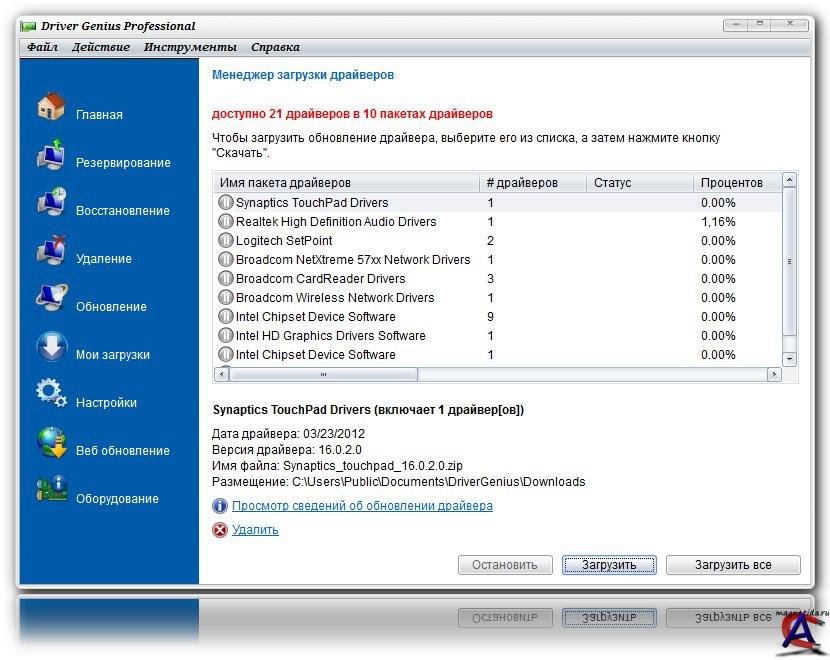The height and width of the screenshot is (660, 830).
Task: Toggle status icon next to Logitech SetPoint
Action: [226, 241]
